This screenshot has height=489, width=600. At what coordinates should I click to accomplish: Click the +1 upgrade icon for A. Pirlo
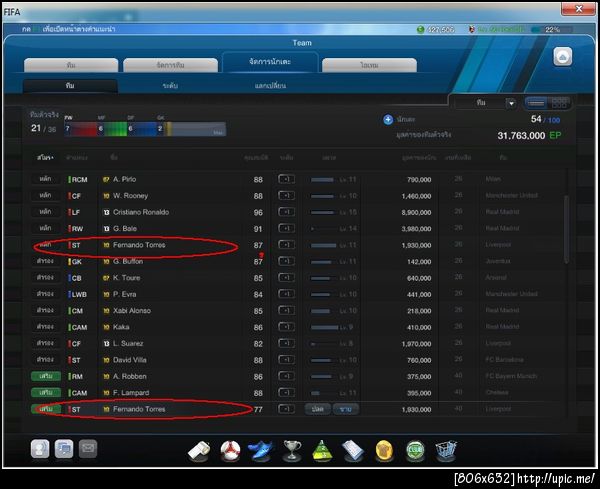tap(286, 179)
